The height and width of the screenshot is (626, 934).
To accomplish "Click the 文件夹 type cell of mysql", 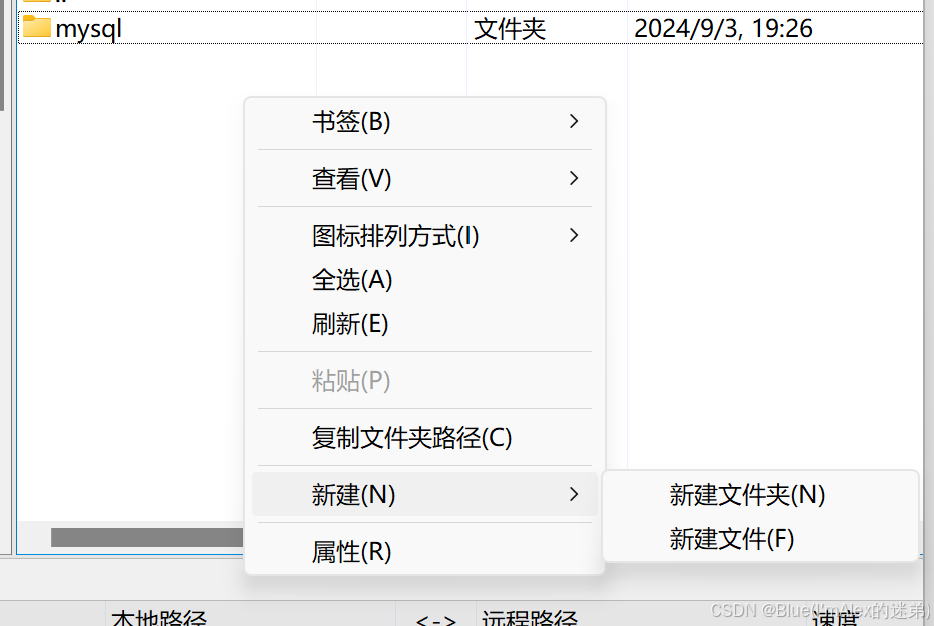I will coord(510,29).
